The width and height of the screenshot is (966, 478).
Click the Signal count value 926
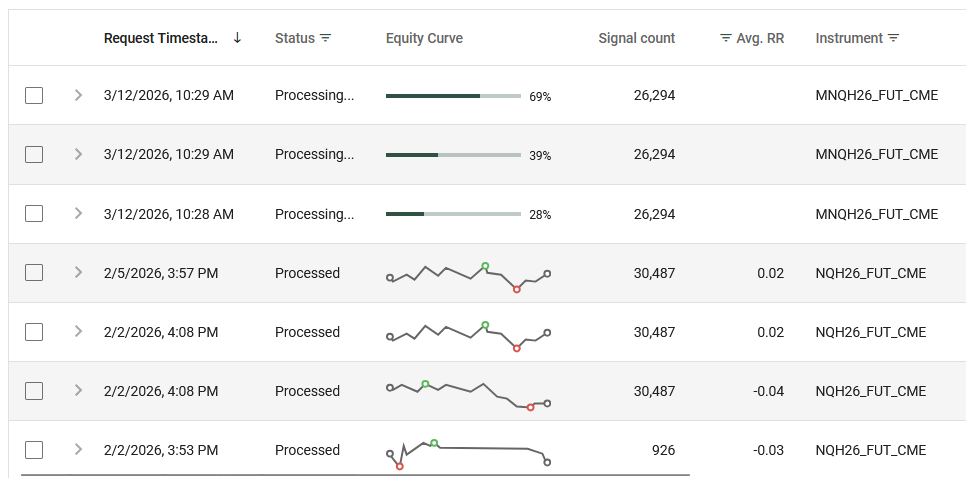[x=663, y=450]
